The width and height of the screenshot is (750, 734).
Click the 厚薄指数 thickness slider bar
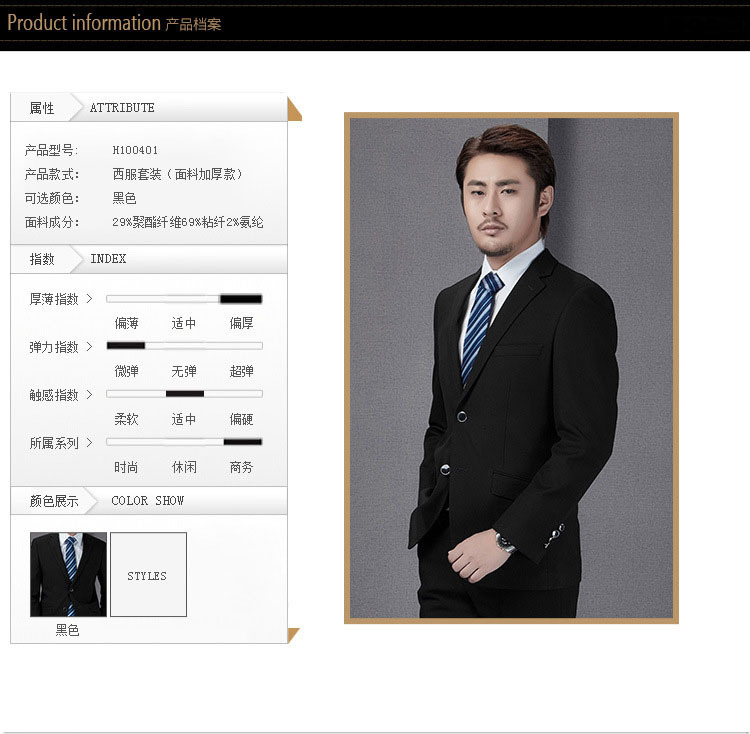[184, 299]
